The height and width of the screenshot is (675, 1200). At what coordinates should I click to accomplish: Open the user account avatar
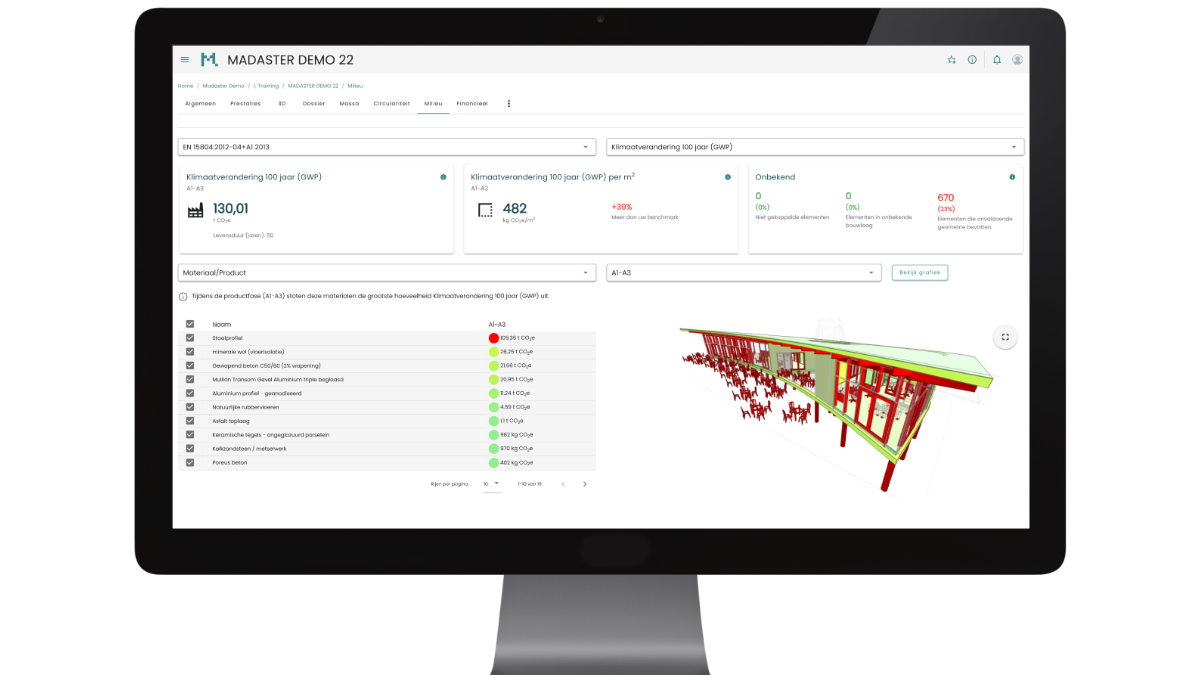(x=1017, y=60)
